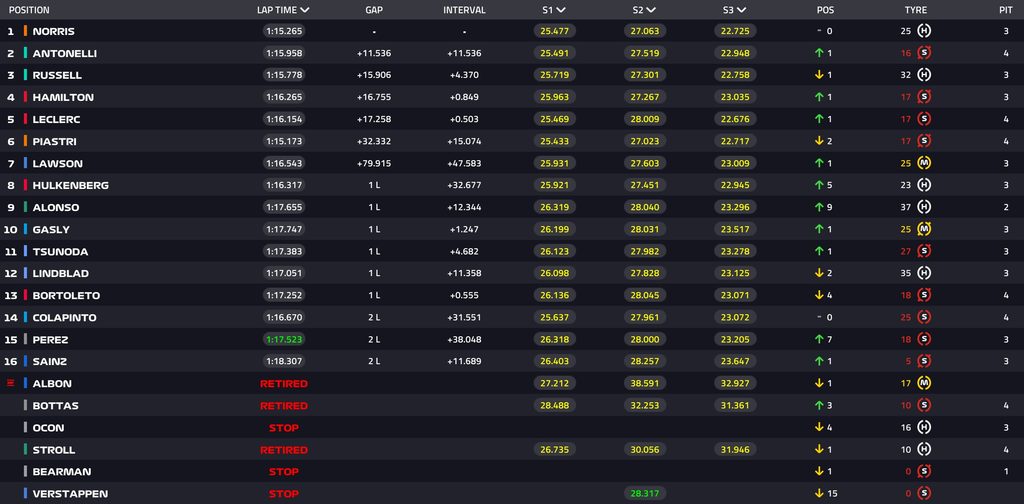Open the LAP TIME dropdown

pos(283,10)
